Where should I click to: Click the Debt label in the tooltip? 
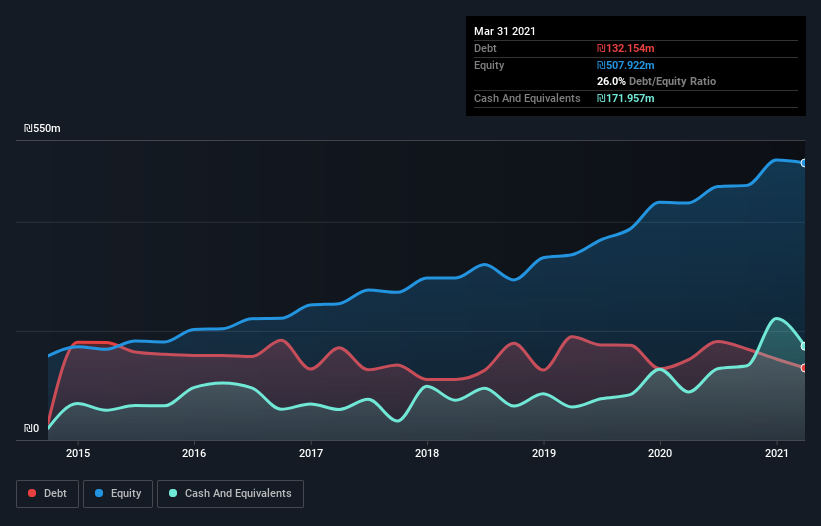tap(485, 48)
